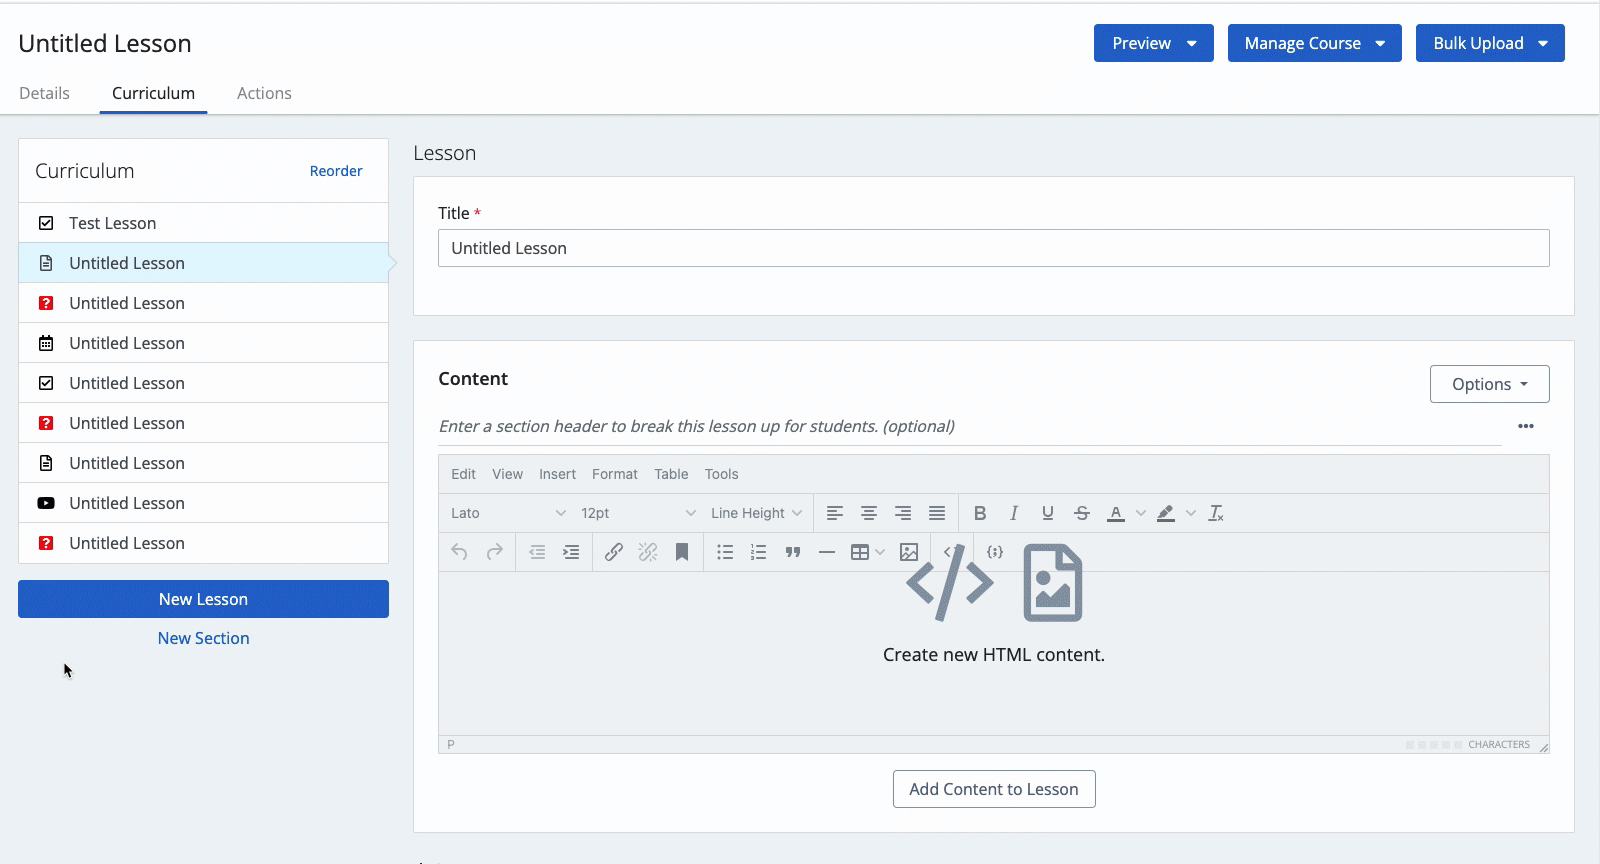Toggle bold formatting in editor toolbar
Viewport: 1600px width, 864px height.
click(980, 513)
